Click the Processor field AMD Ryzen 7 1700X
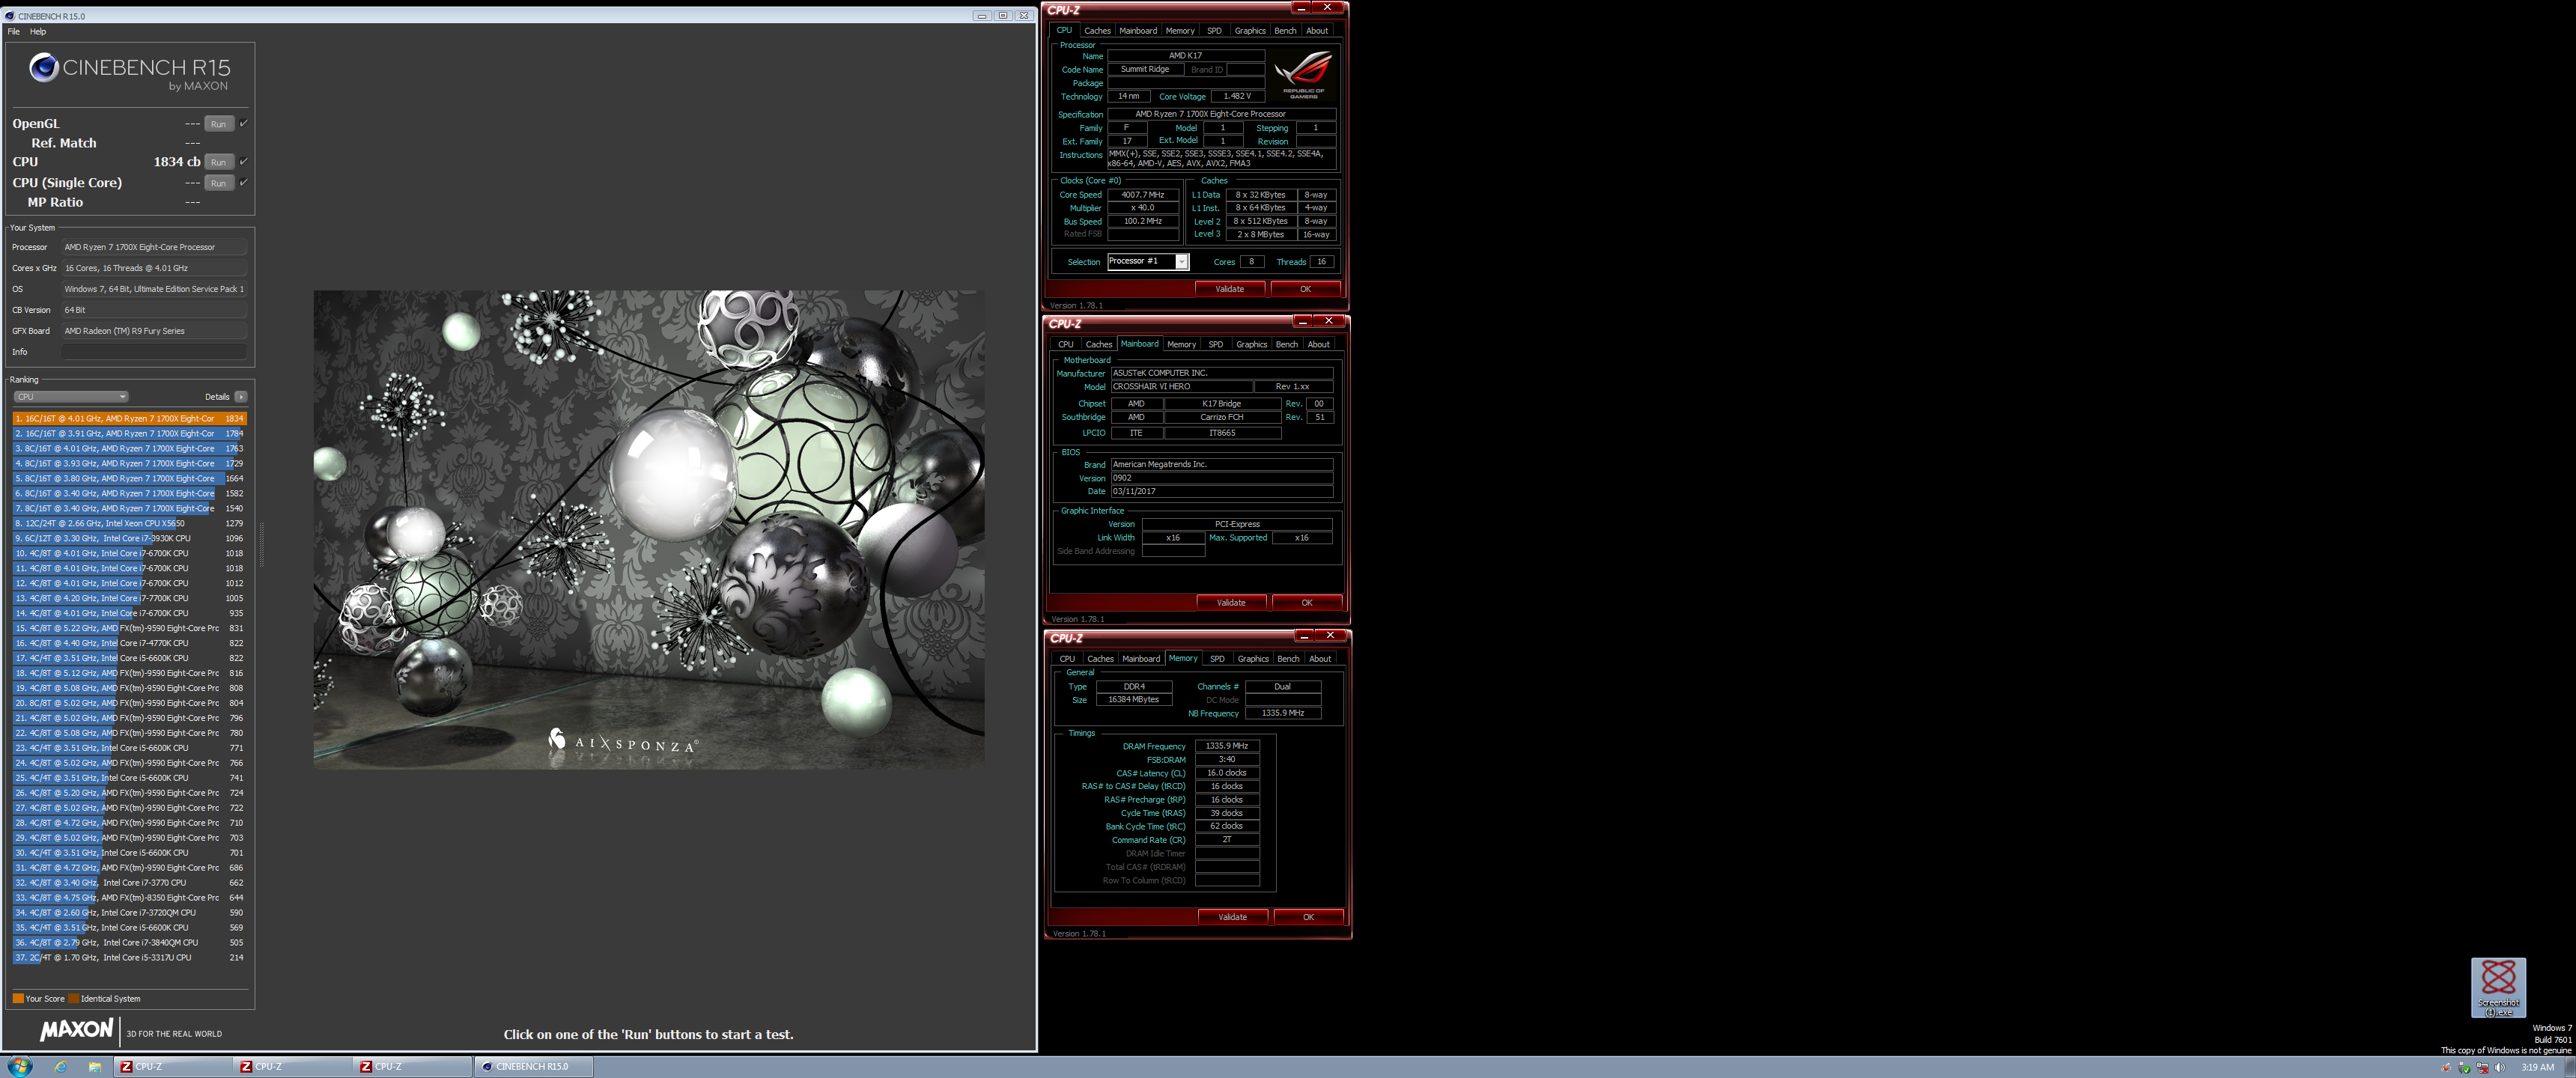This screenshot has width=2576, height=1078. point(154,247)
